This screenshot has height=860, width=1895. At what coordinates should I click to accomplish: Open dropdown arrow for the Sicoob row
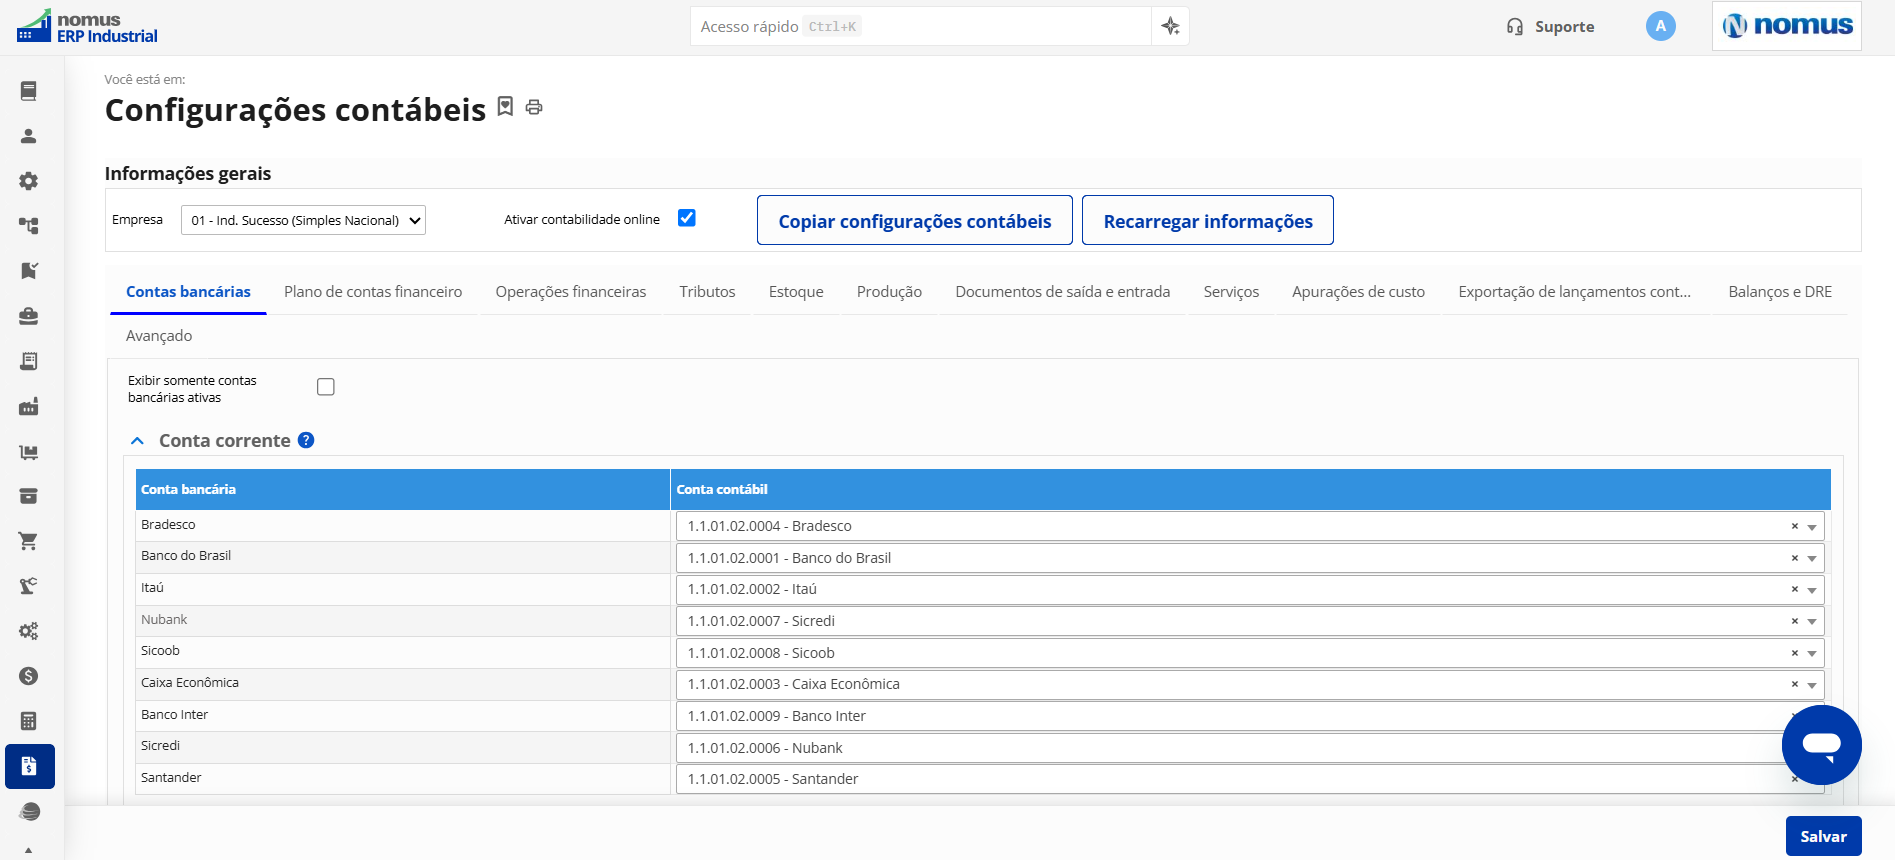click(x=1811, y=654)
